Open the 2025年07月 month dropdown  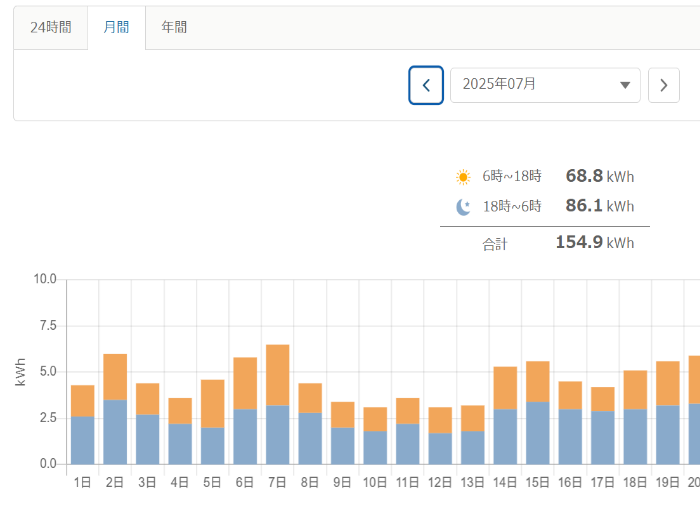tap(544, 85)
